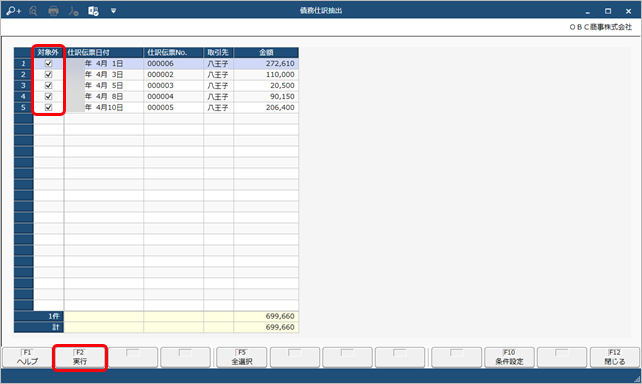Click the 仕訳伝票No. column header

coord(173,52)
